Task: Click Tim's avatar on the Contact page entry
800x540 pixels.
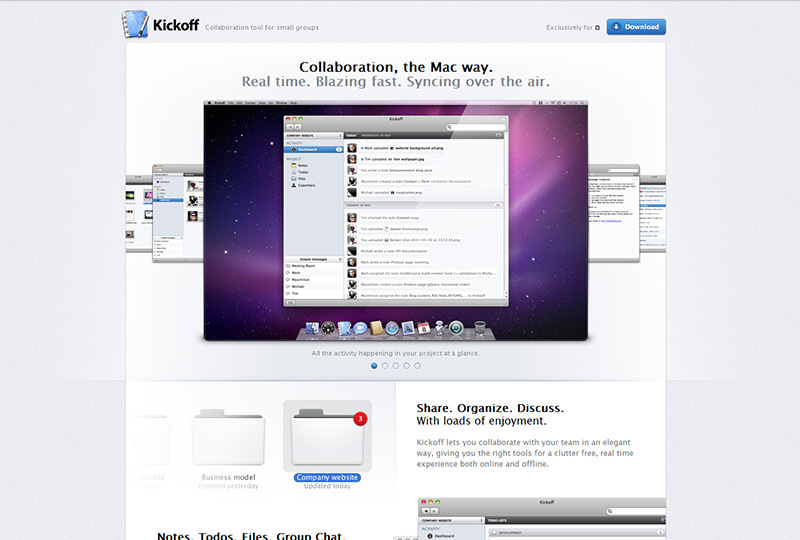Action: pos(352,218)
